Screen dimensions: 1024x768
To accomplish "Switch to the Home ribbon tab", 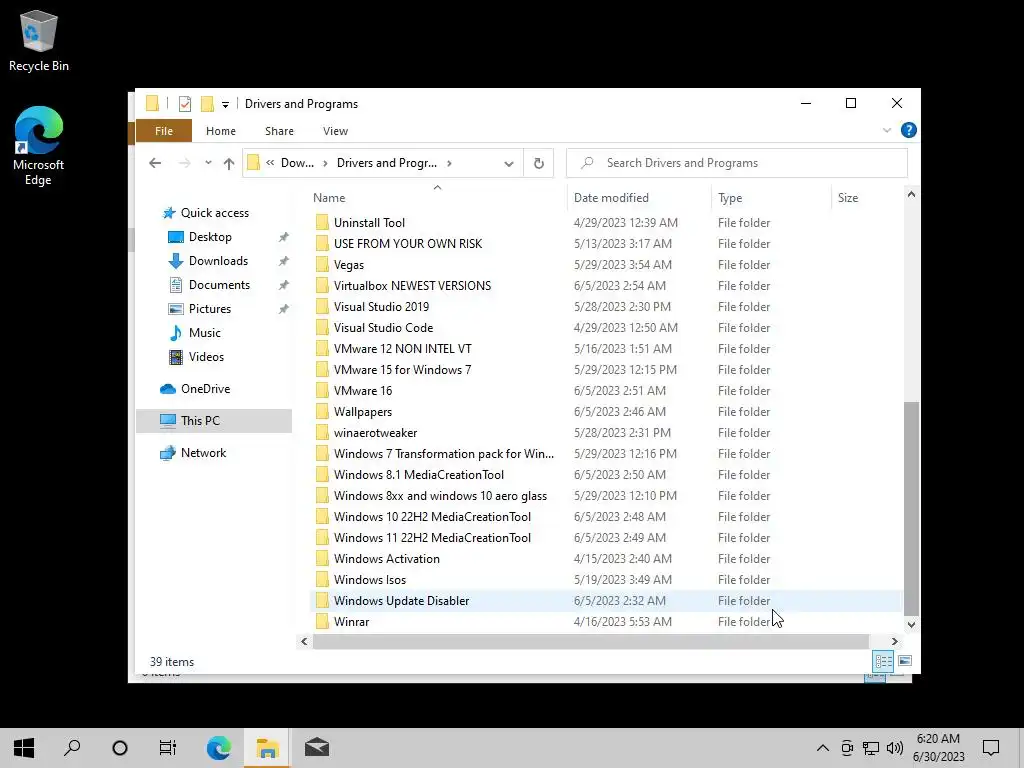I will [x=221, y=131].
